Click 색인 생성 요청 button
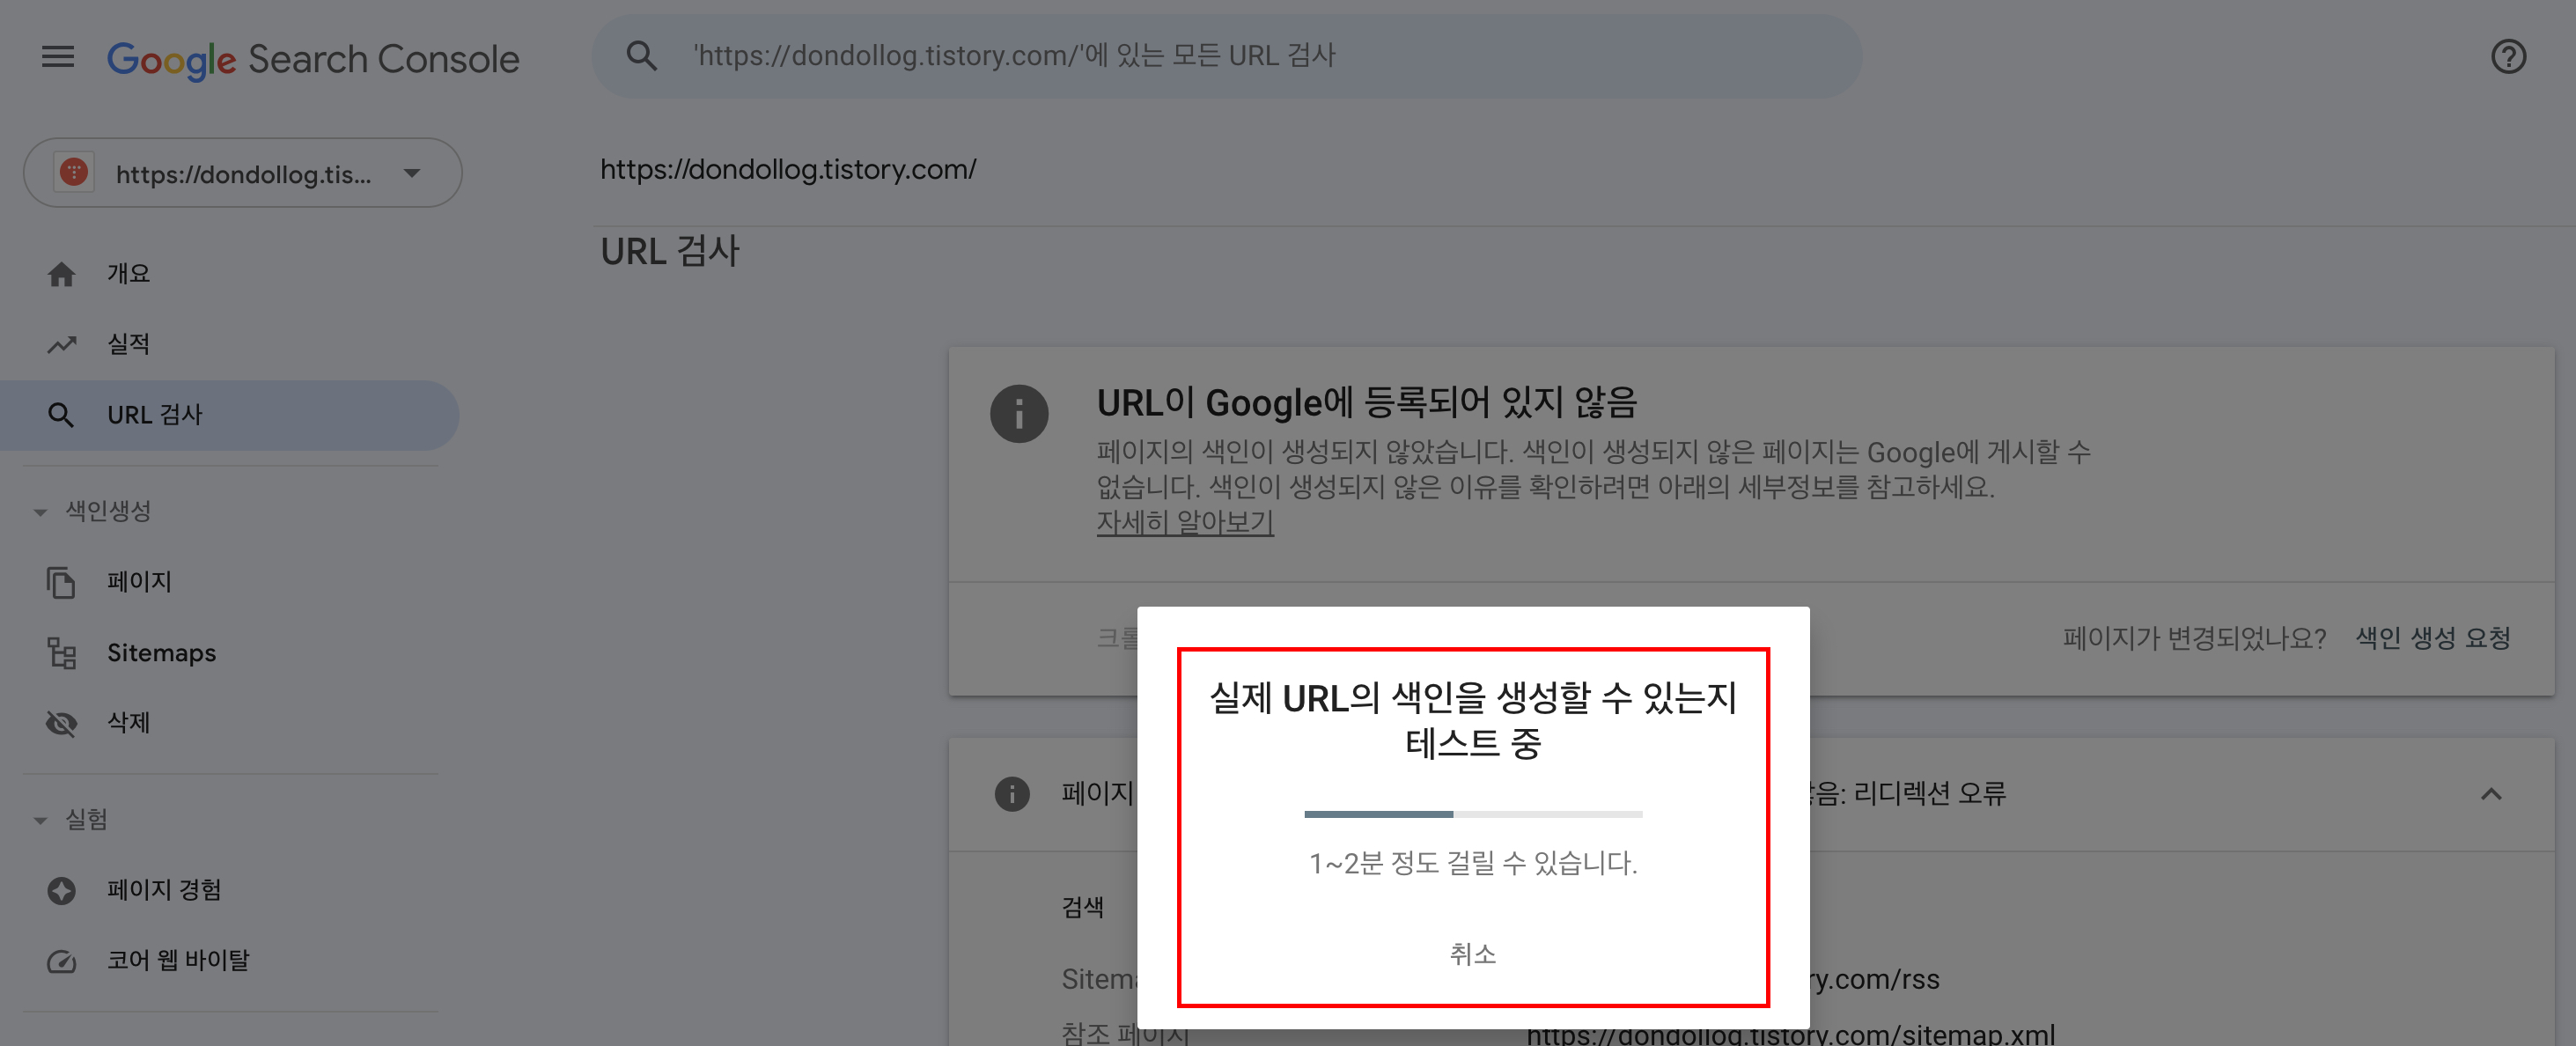 [x=2433, y=638]
